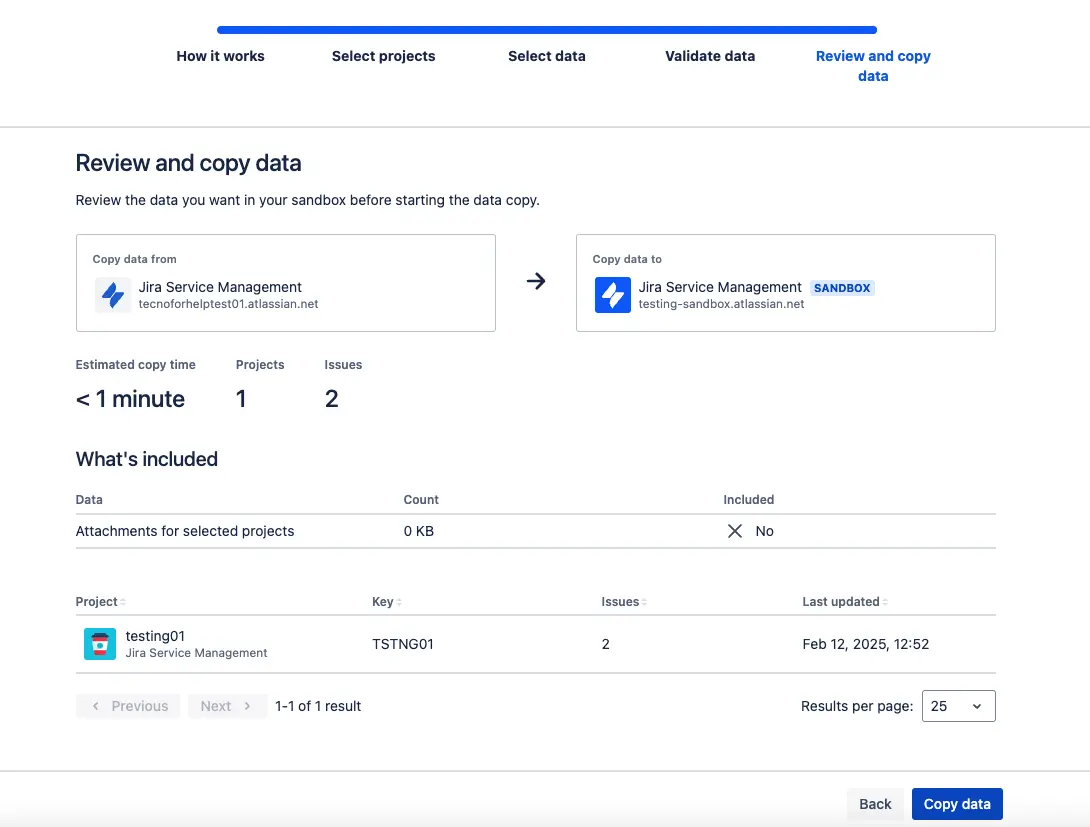This screenshot has width=1090, height=827.
Task: Click the Results per page label
Action: point(857,706)
